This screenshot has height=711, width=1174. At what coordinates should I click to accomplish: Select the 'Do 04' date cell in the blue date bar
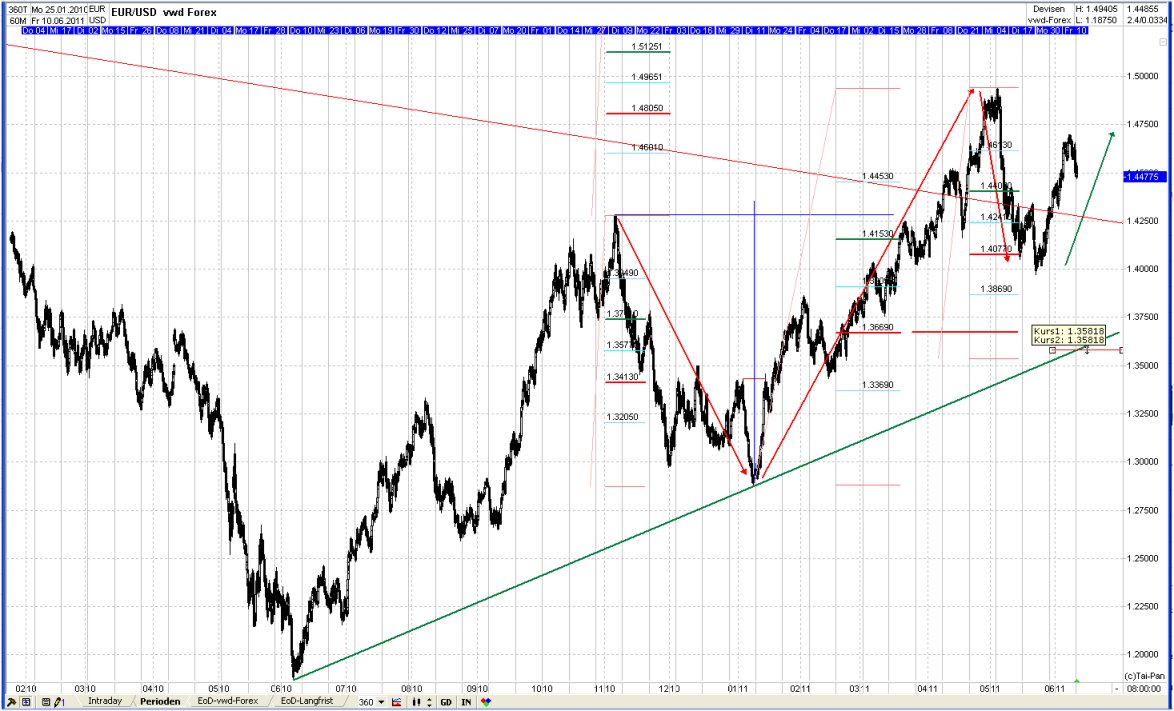point(34,31)
